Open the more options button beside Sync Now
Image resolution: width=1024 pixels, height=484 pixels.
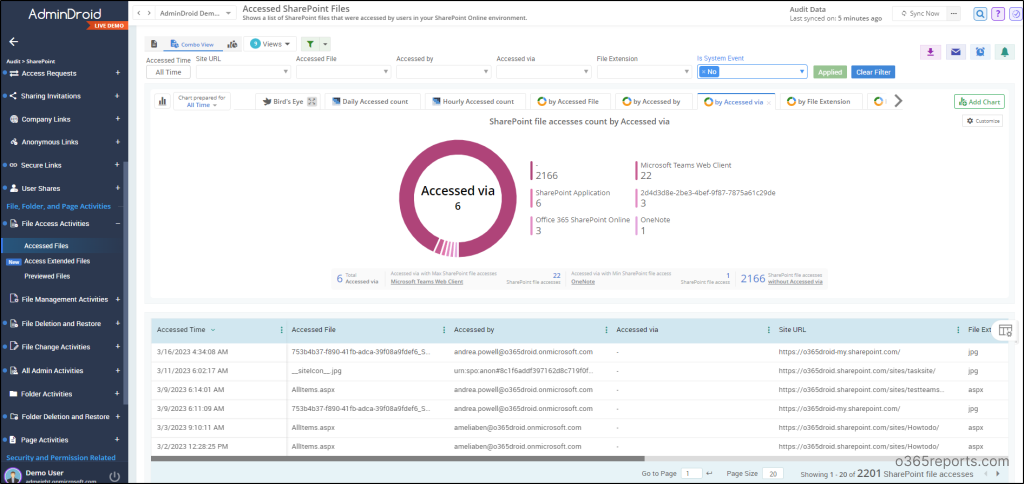pyautogui.click(x=955, y=13)
